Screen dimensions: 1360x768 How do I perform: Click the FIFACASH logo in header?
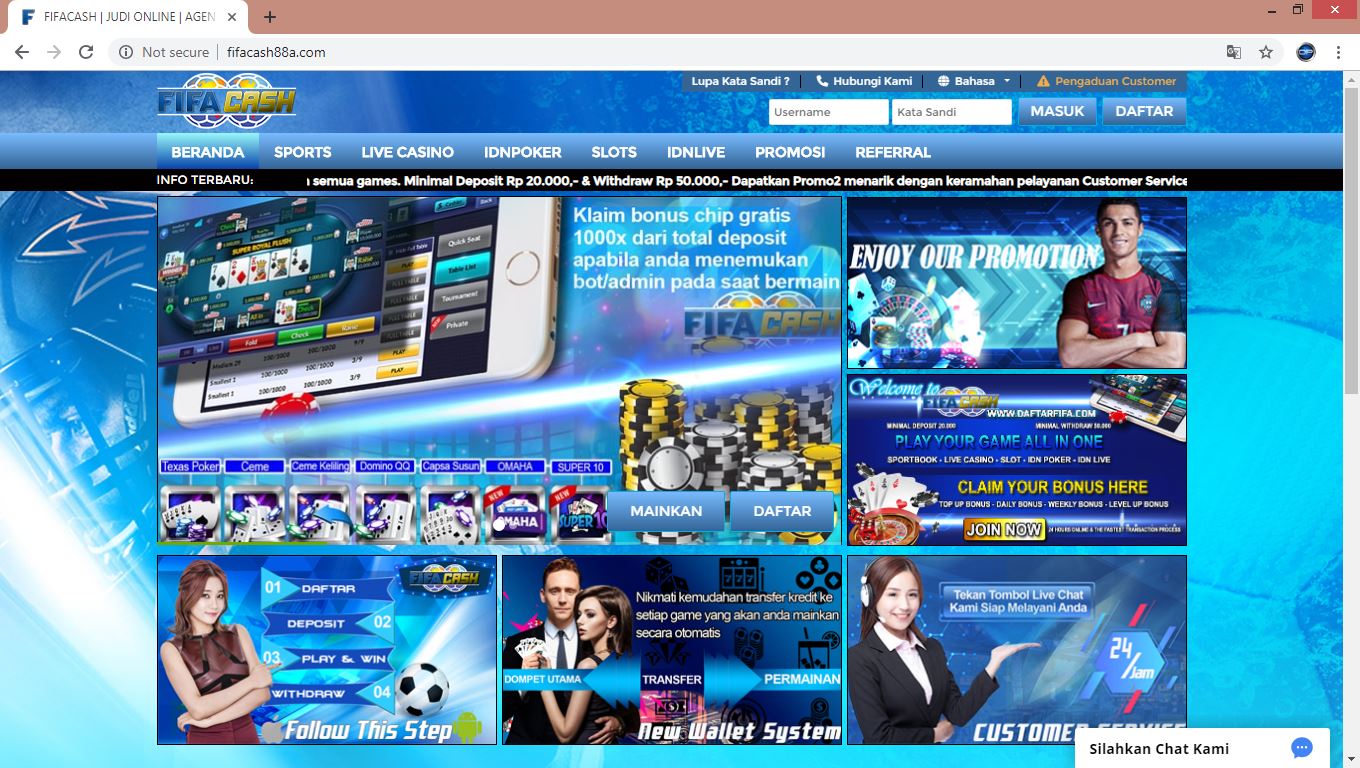tap(227, 101)
